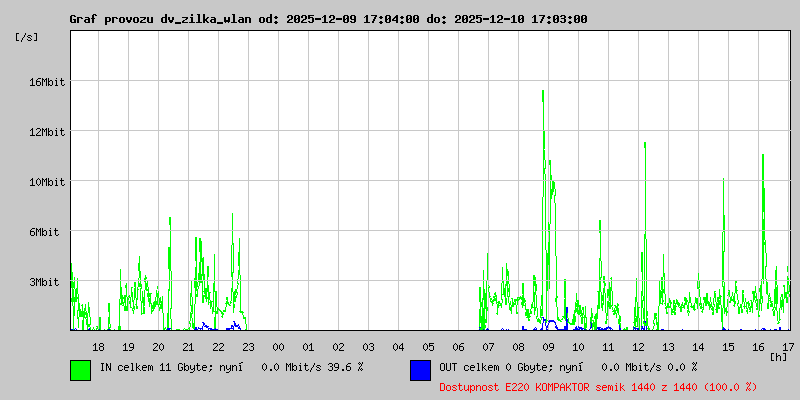Viewport: 800px width, 400px height.
Task: Click the blue OUT legend swatch
Action: (x=420, y=370)
